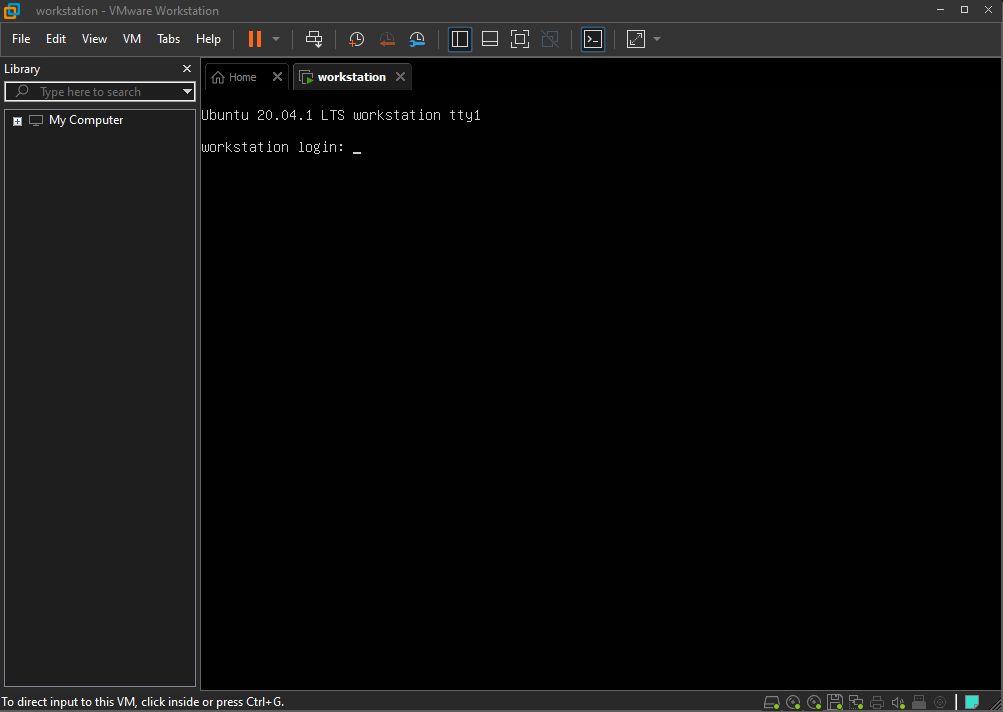Click Send Ctrl+Alt+Del toolbar icon
Screen dimensions: 1003x712
(314, 39)
